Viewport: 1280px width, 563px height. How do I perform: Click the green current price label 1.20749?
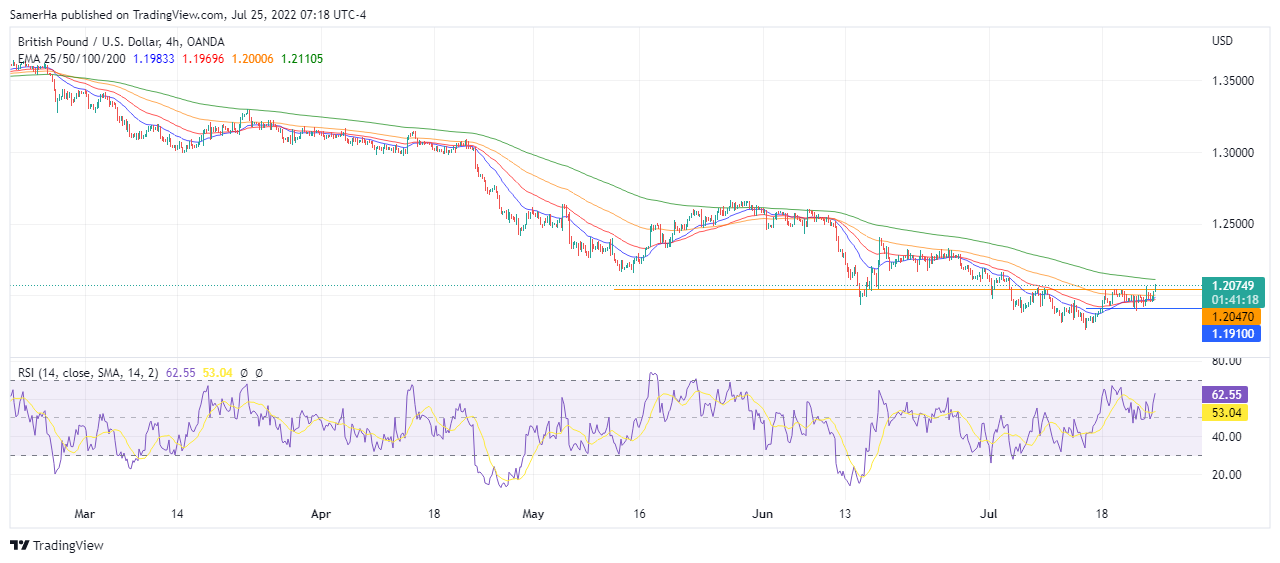(1231, 286)
